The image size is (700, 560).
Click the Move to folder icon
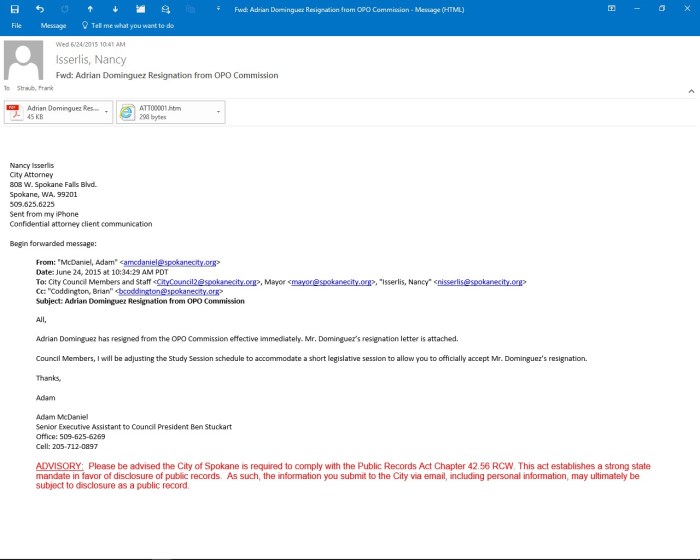[x=140, y=8]
